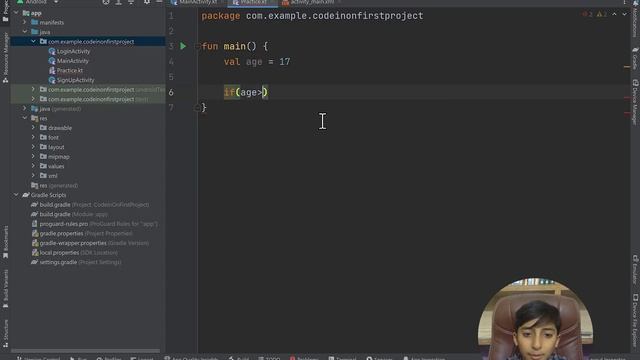Collapse the app module node
The width and height of the screenshot is (640, 360).
tap(16, 13)
